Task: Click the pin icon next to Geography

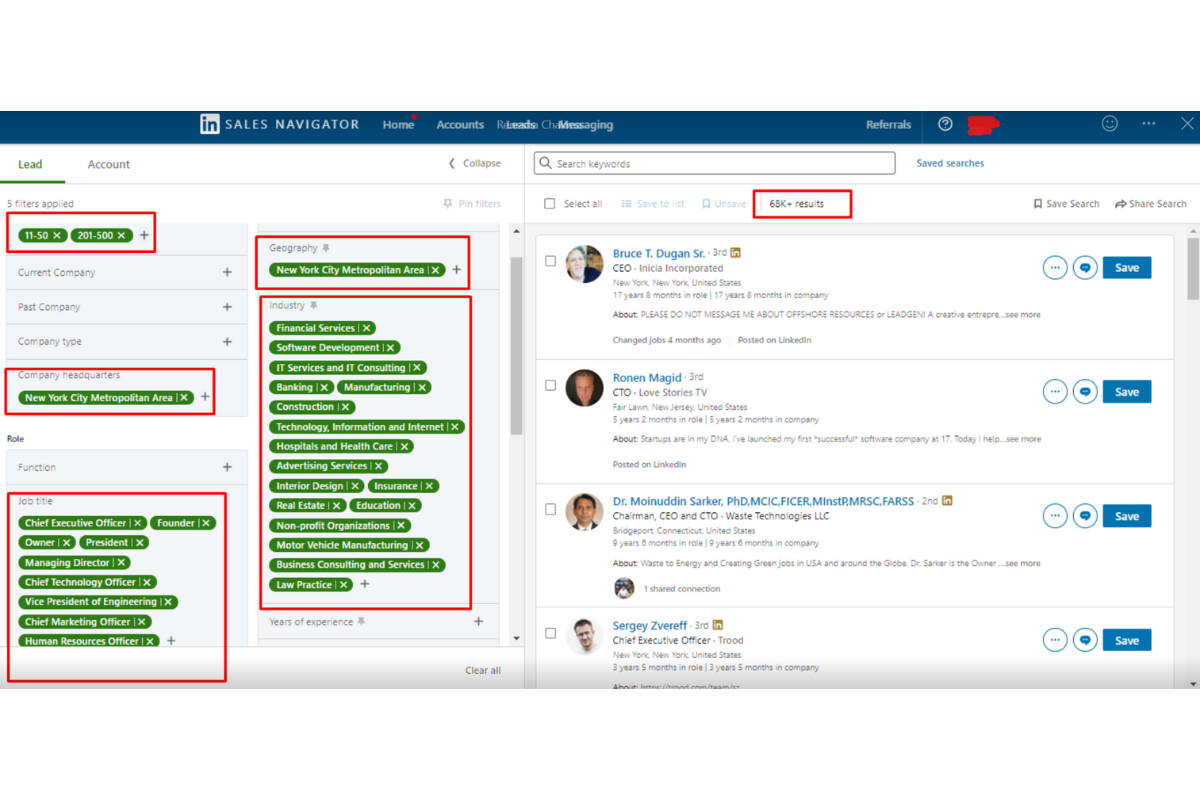Action: [x=326, y=248]
